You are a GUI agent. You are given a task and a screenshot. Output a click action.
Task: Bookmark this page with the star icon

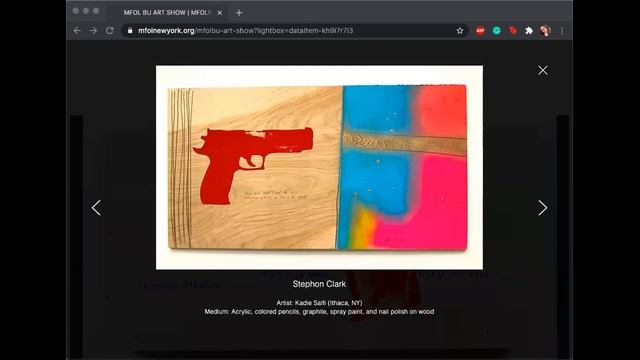460,31
